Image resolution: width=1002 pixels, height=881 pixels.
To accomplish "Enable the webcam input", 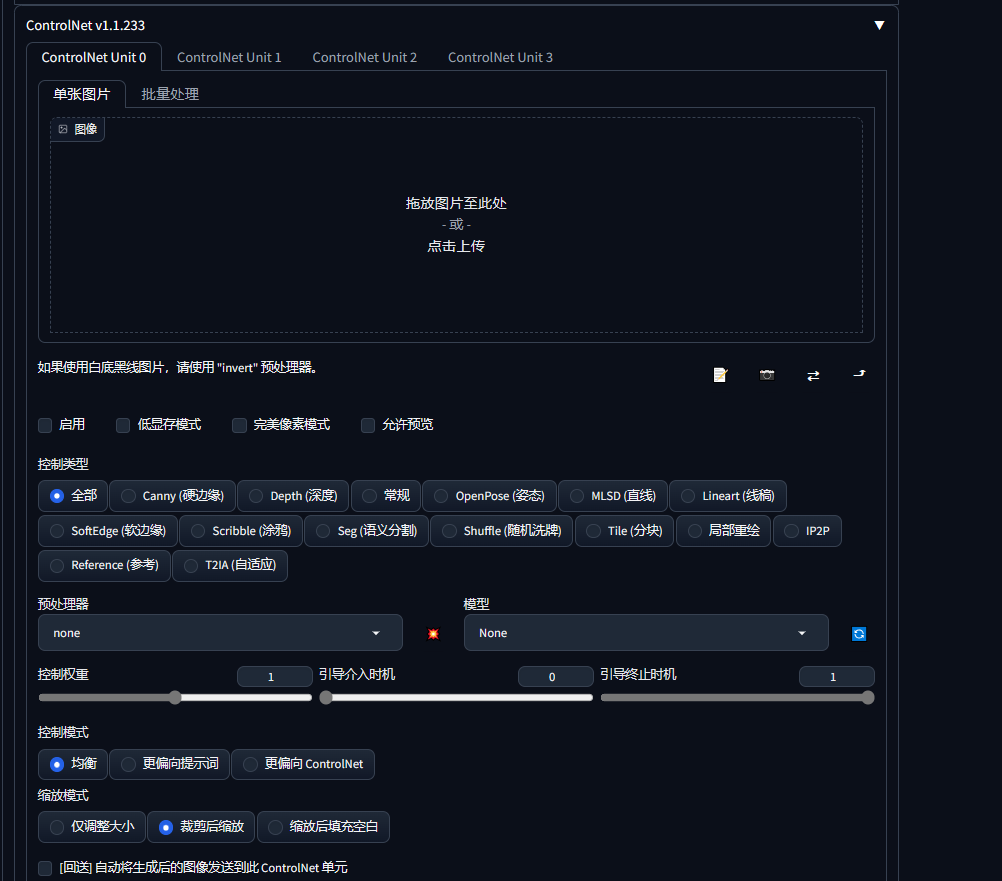I will pyautogui.click(x=767, y=375).
